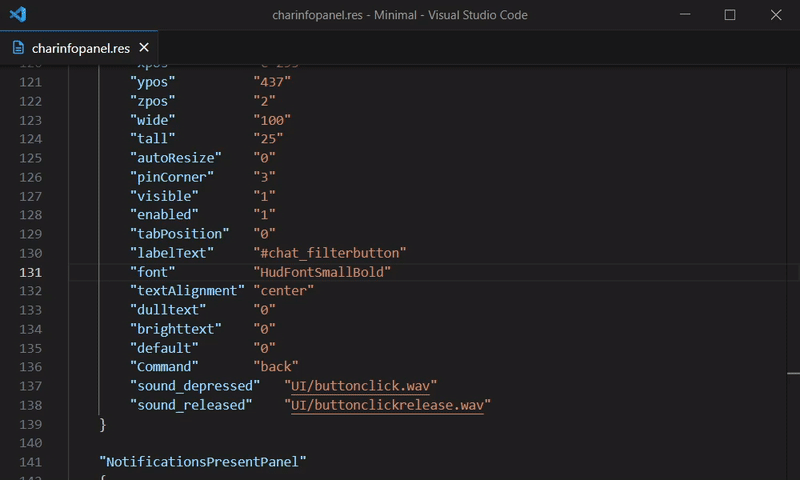Click the closing brace on line 139
This screenshot has height=480, width=800.
103,424
